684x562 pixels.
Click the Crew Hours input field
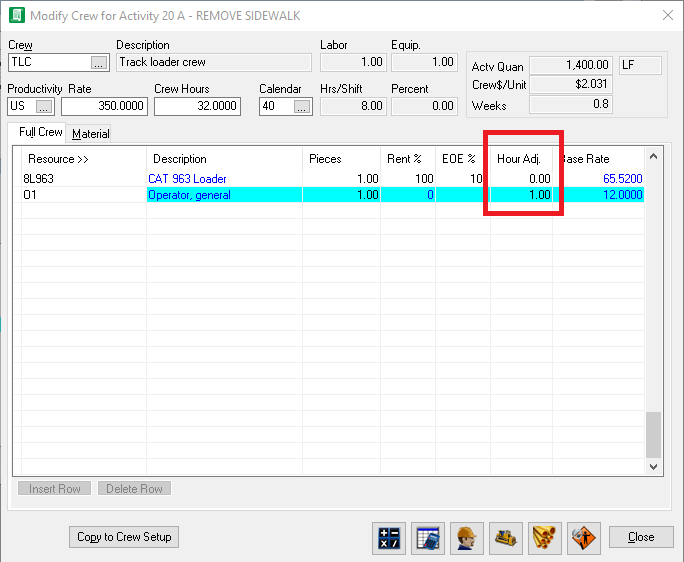[196, 106]
